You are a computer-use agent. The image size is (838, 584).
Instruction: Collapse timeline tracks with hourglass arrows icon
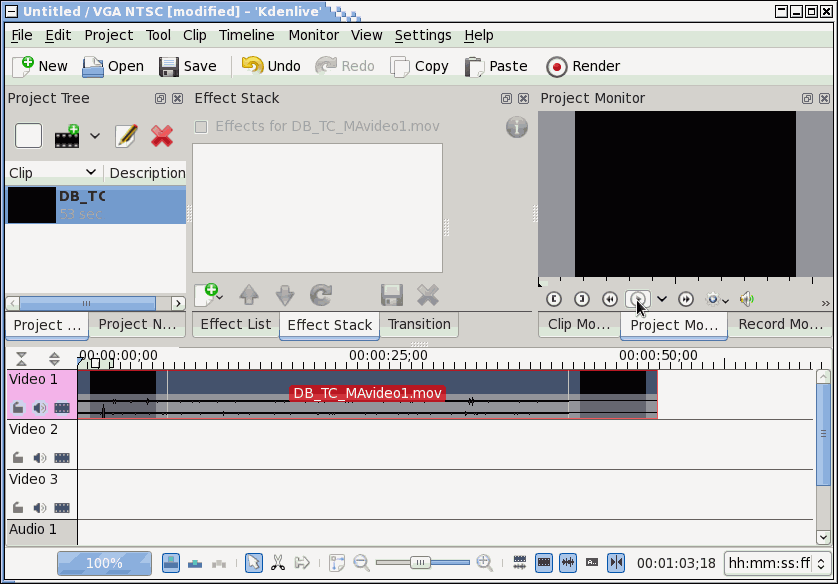tap(21, 359)
